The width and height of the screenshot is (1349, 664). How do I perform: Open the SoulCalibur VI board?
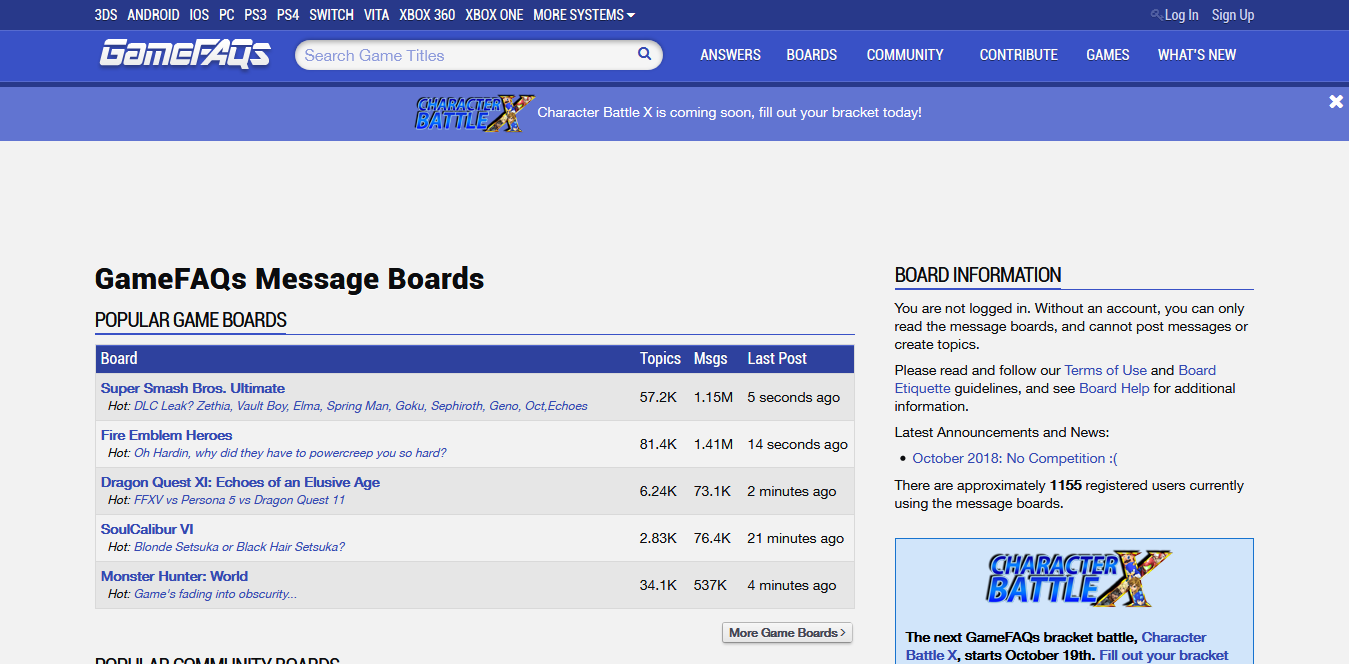click(147, 529)
